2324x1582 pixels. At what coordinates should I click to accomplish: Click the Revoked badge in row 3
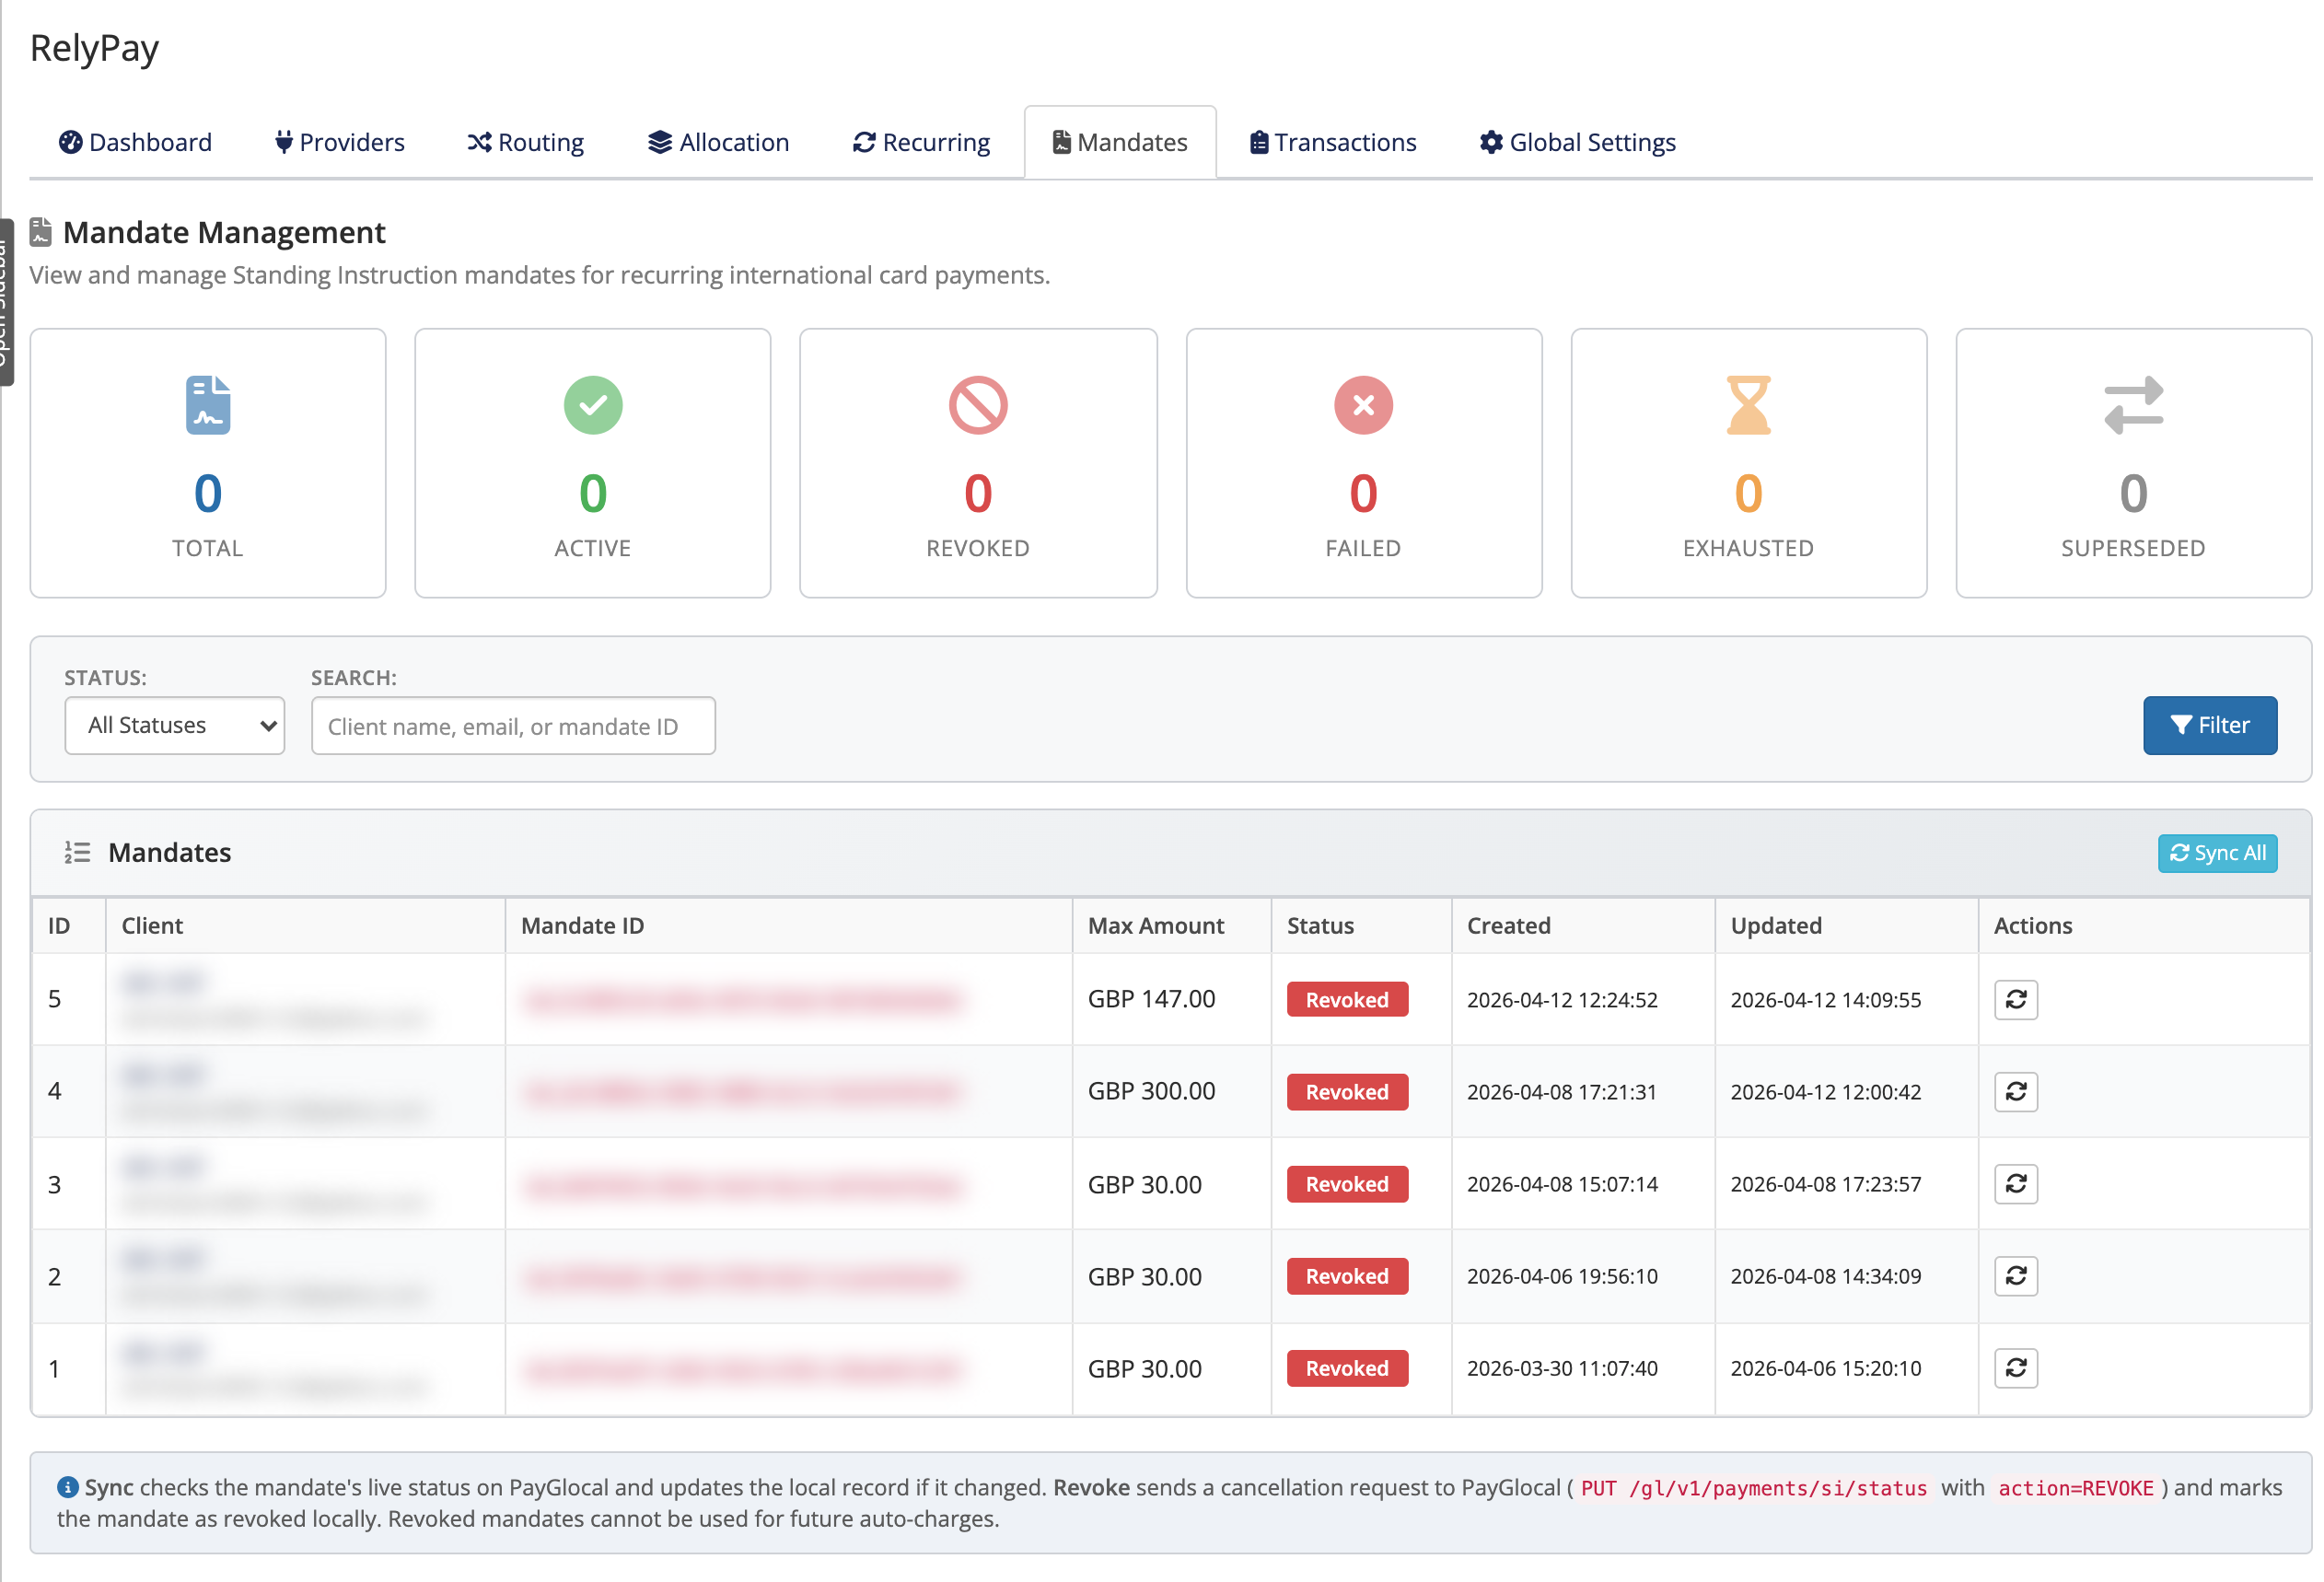point(1347,1183)
